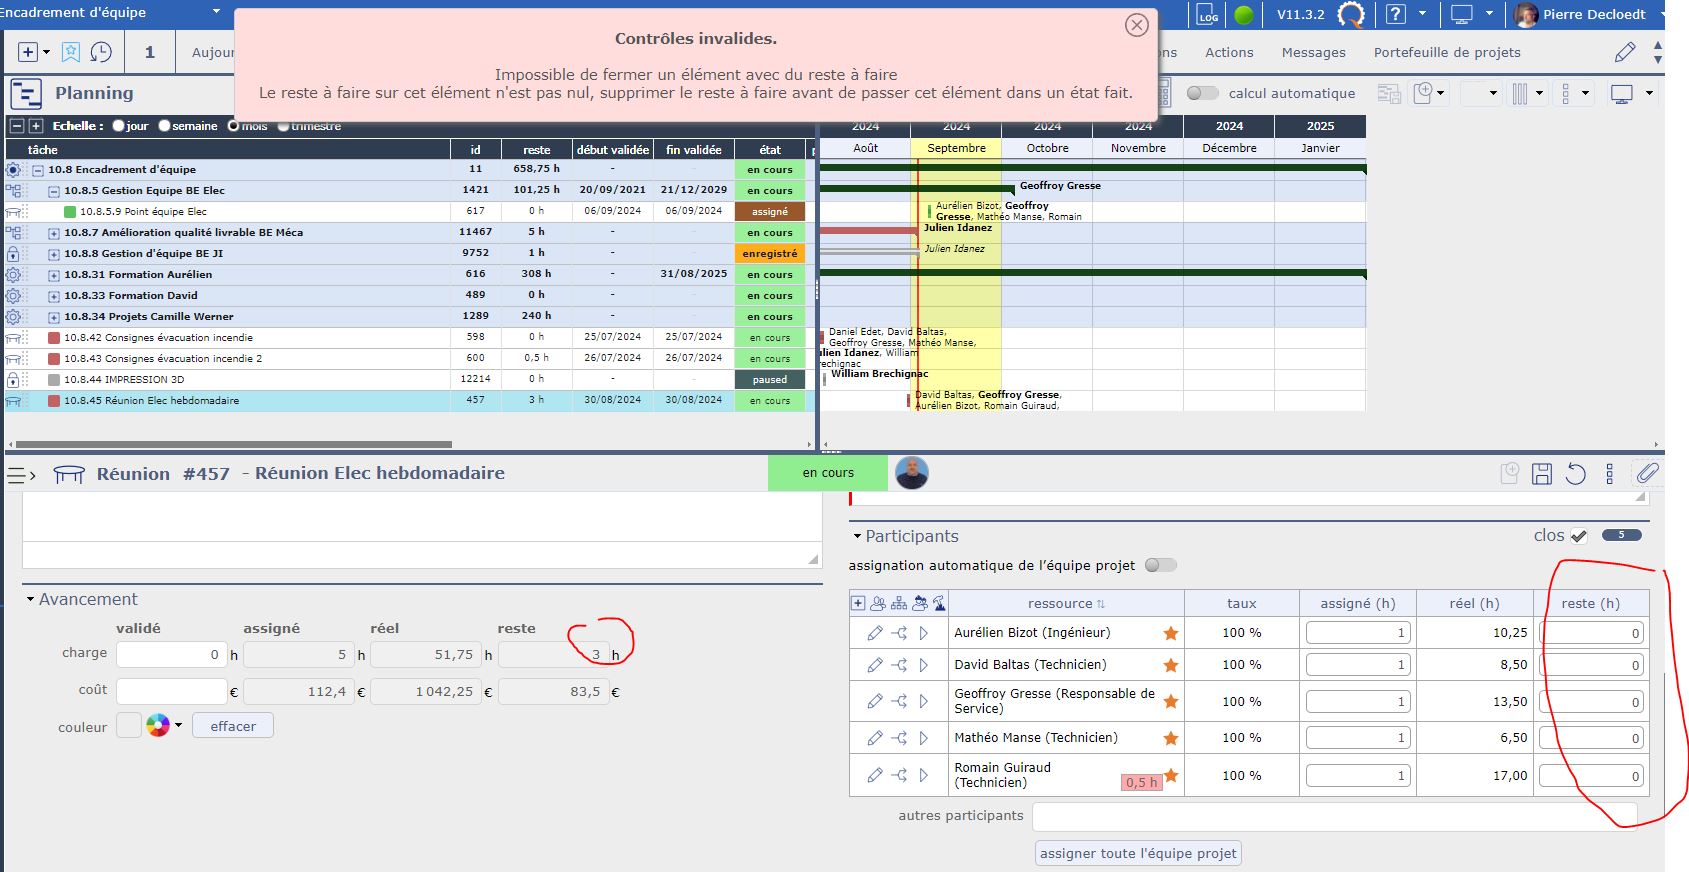Viewport: 1689px width, 872px height.
Task: Click the save disk icon for Réunion #457
Action: [x=1542, y=474]
